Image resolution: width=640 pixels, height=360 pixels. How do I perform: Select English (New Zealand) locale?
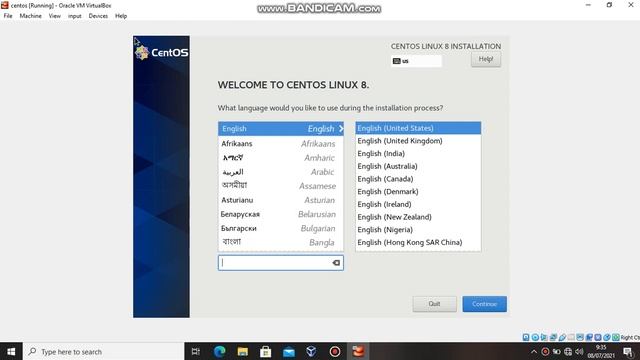pyautogui.click(x=418, y=217)
